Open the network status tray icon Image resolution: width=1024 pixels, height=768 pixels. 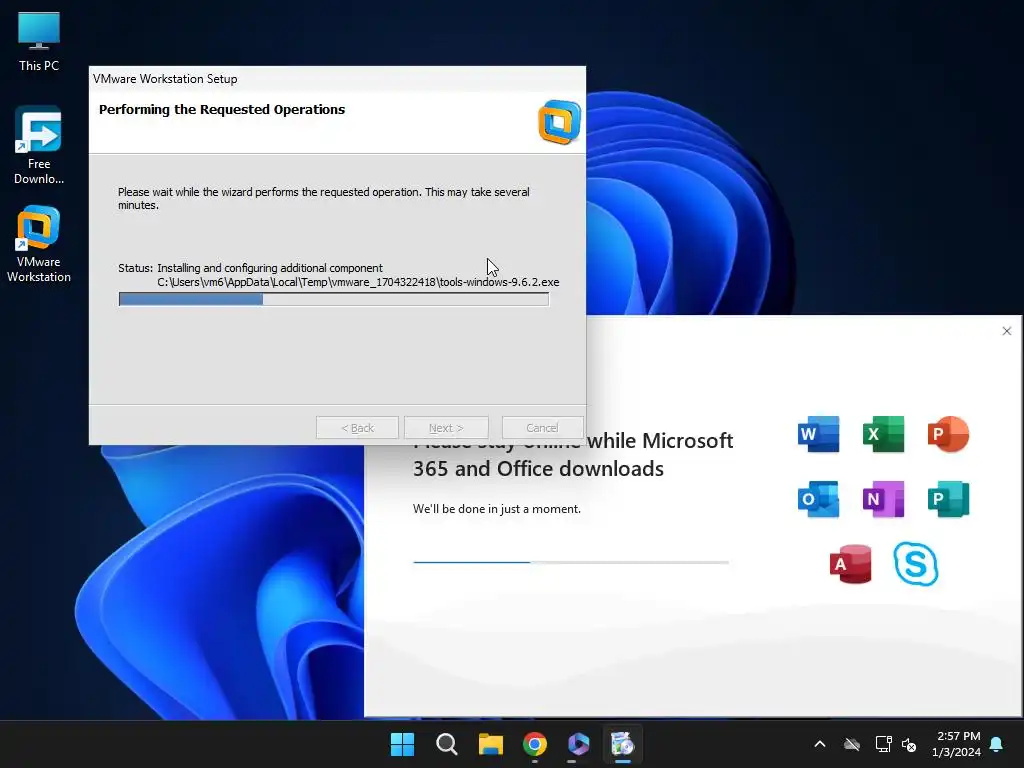883,744
